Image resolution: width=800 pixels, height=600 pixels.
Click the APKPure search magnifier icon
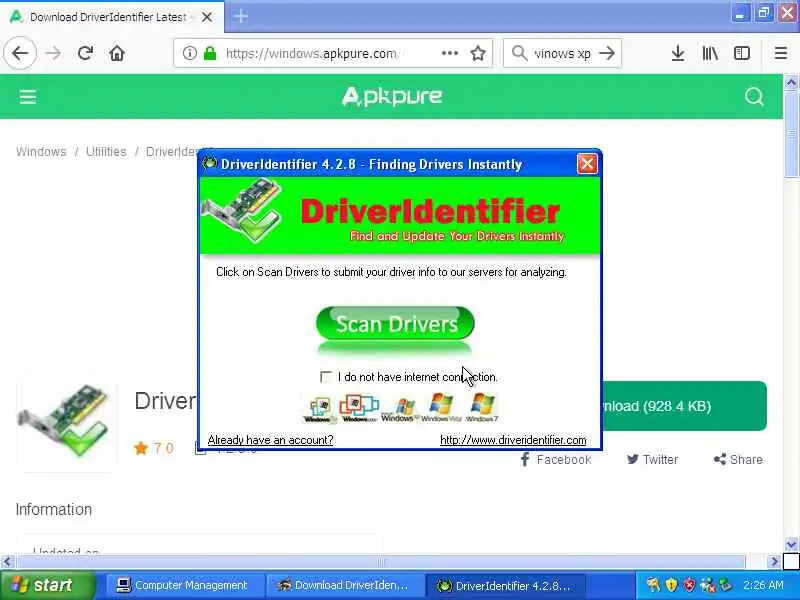click(x=754, y=96)
